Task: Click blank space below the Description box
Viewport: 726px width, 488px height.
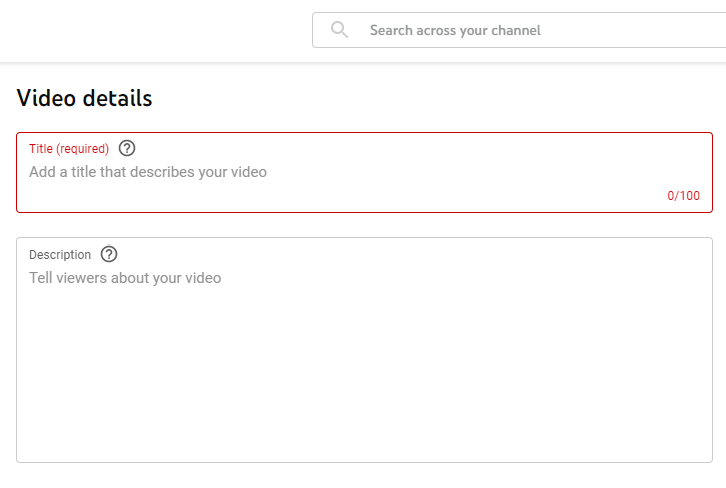Action: pyautogui.click(x=364, y=476)
